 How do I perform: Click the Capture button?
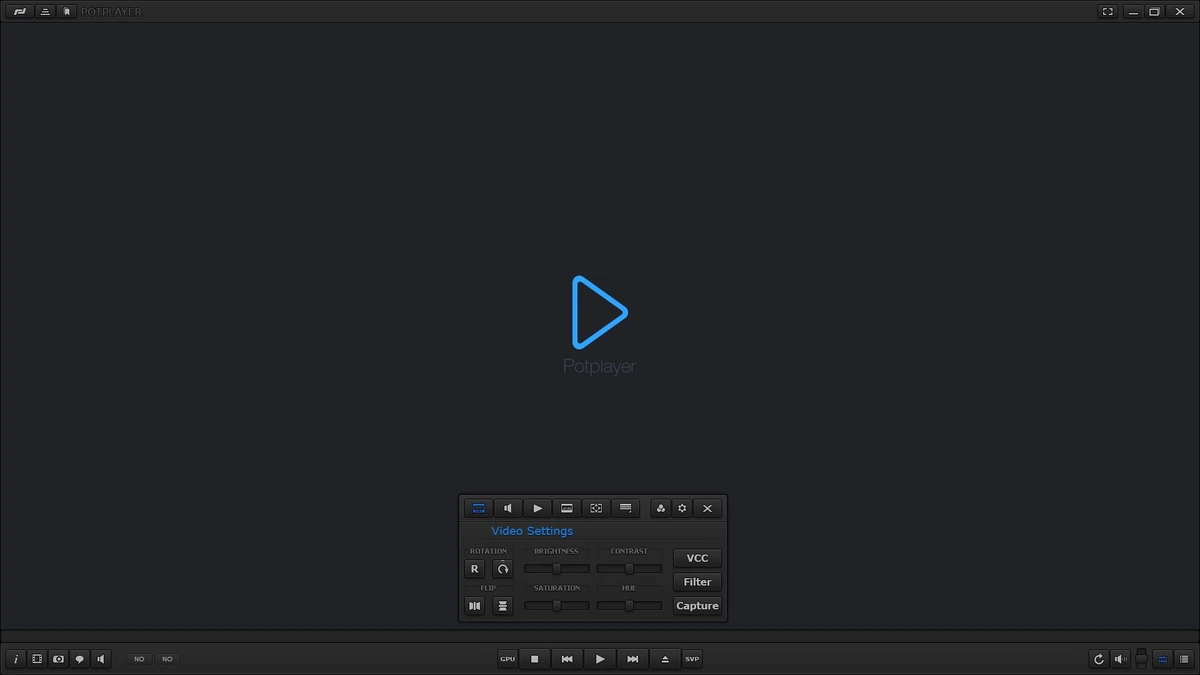point(697,606)
